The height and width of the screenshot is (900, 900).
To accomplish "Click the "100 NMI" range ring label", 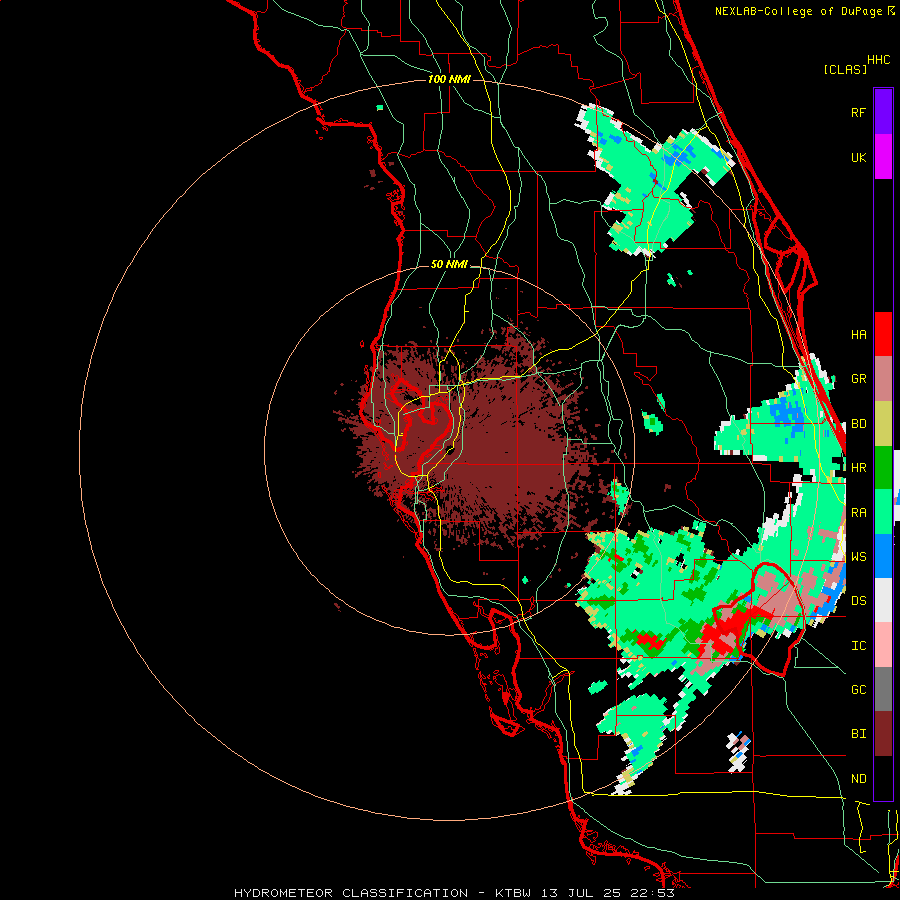I will (449, 79).
